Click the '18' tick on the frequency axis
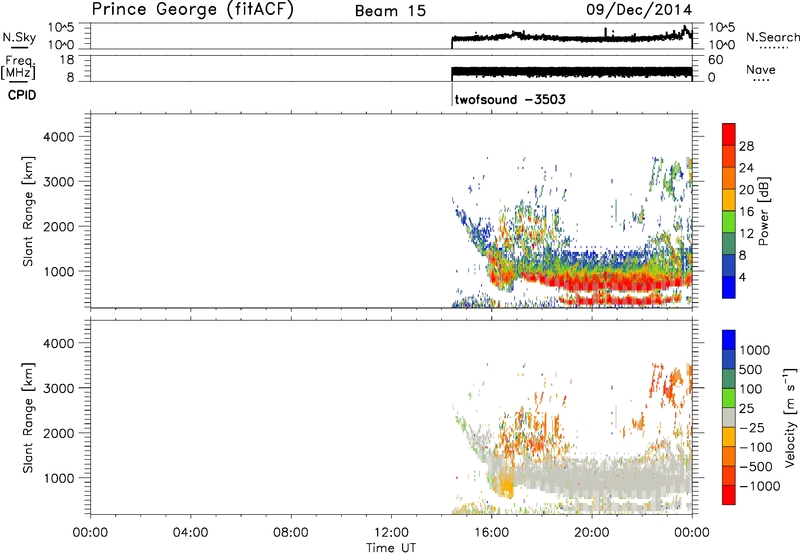800x554 pixels. point(67,60)
